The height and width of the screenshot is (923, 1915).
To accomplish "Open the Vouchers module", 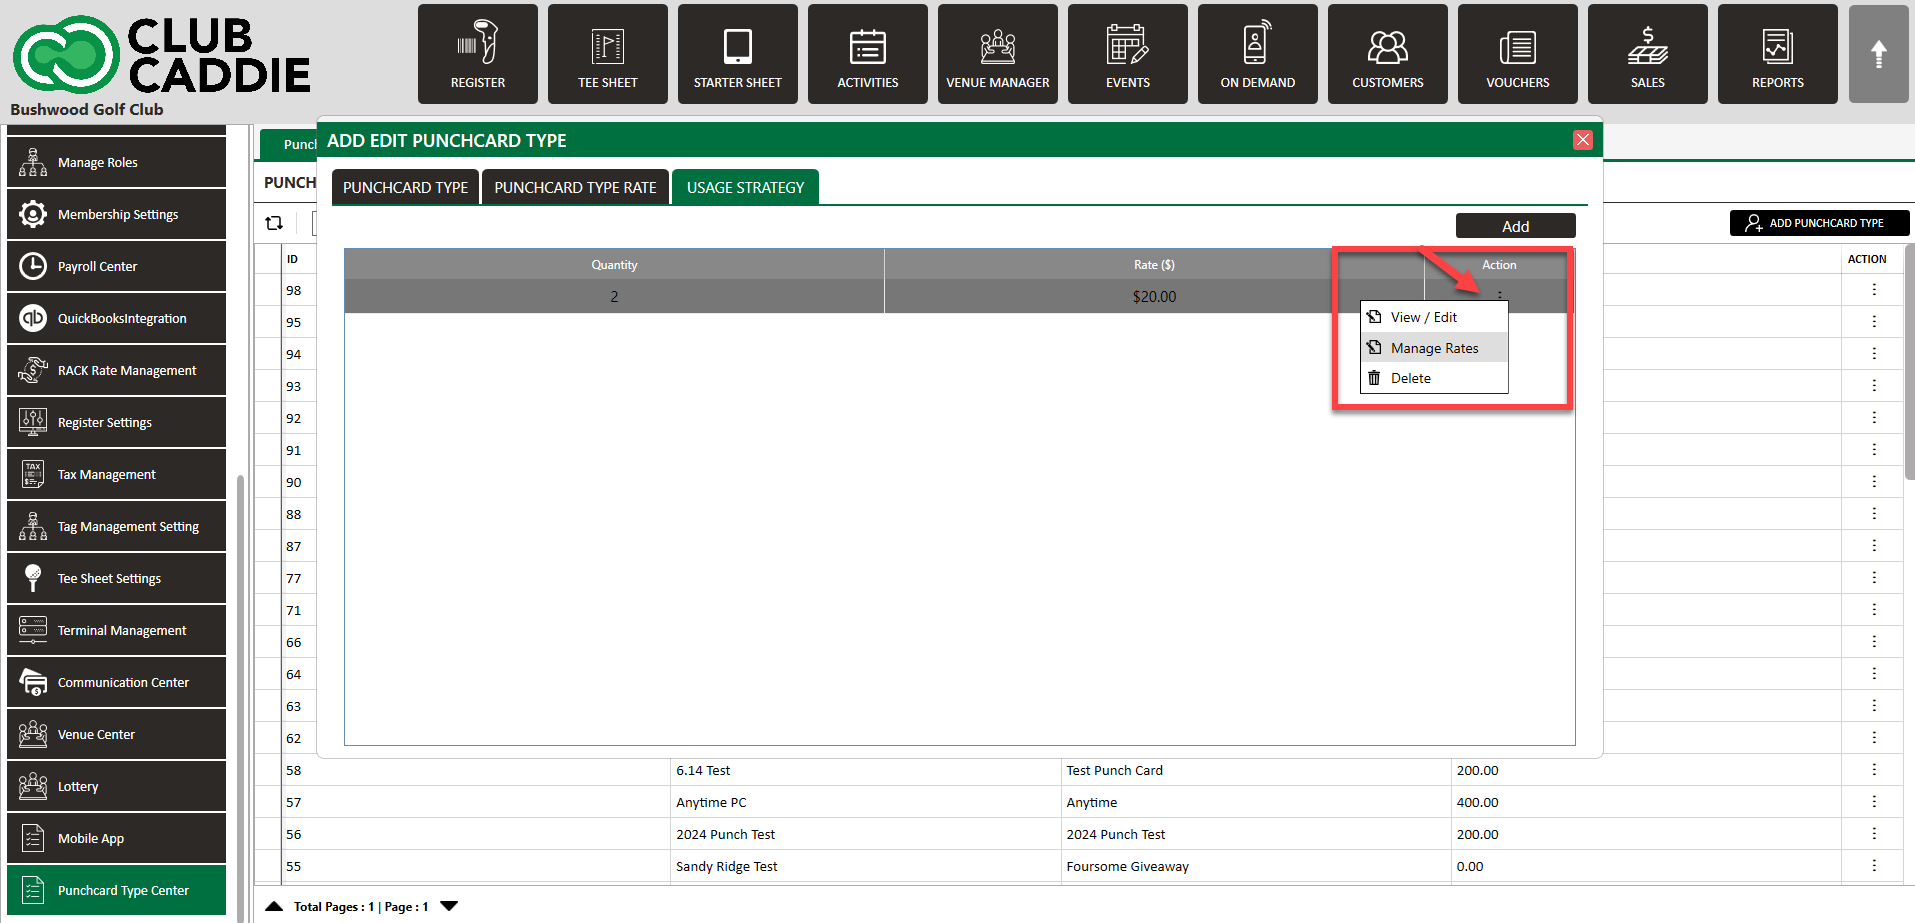I will (1517, 54).
